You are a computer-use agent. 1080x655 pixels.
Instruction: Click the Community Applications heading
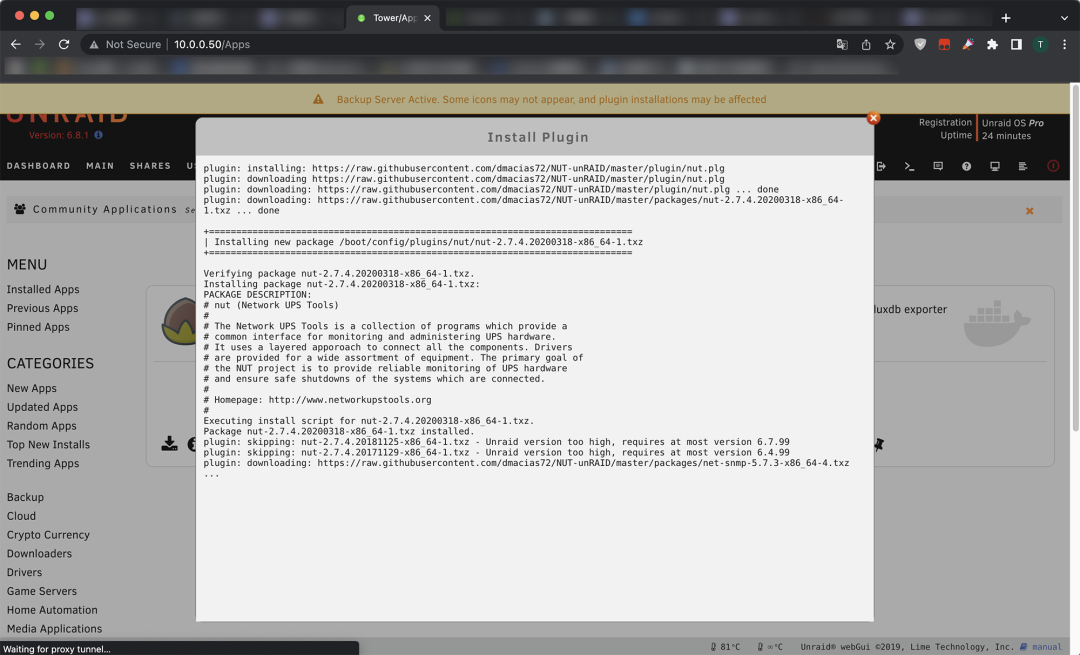105,209
